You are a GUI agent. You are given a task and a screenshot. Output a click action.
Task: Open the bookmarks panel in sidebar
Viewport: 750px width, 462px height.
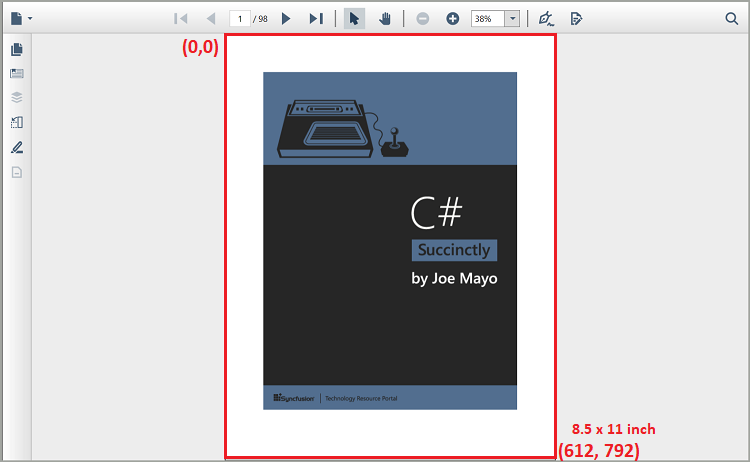(x=17, y=74)
